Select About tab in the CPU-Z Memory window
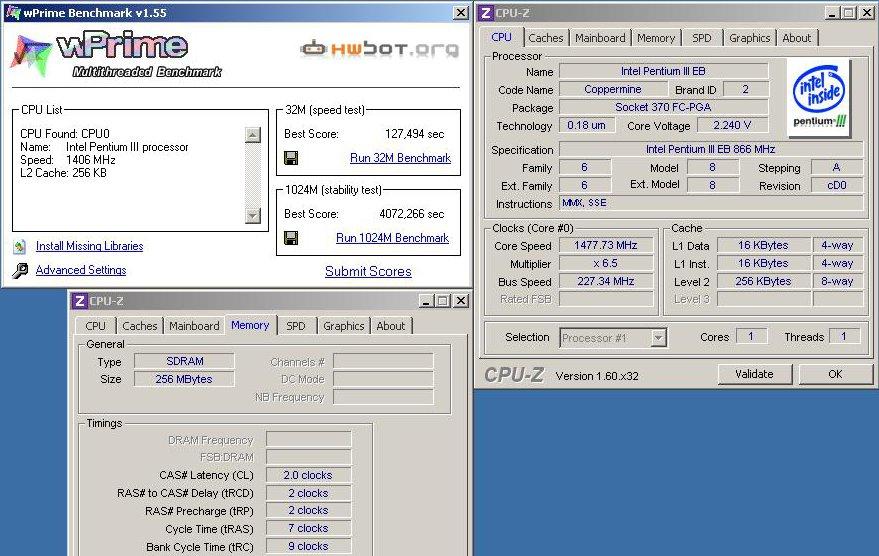Screen dimensions: 879x556 (x=391, y=326)
